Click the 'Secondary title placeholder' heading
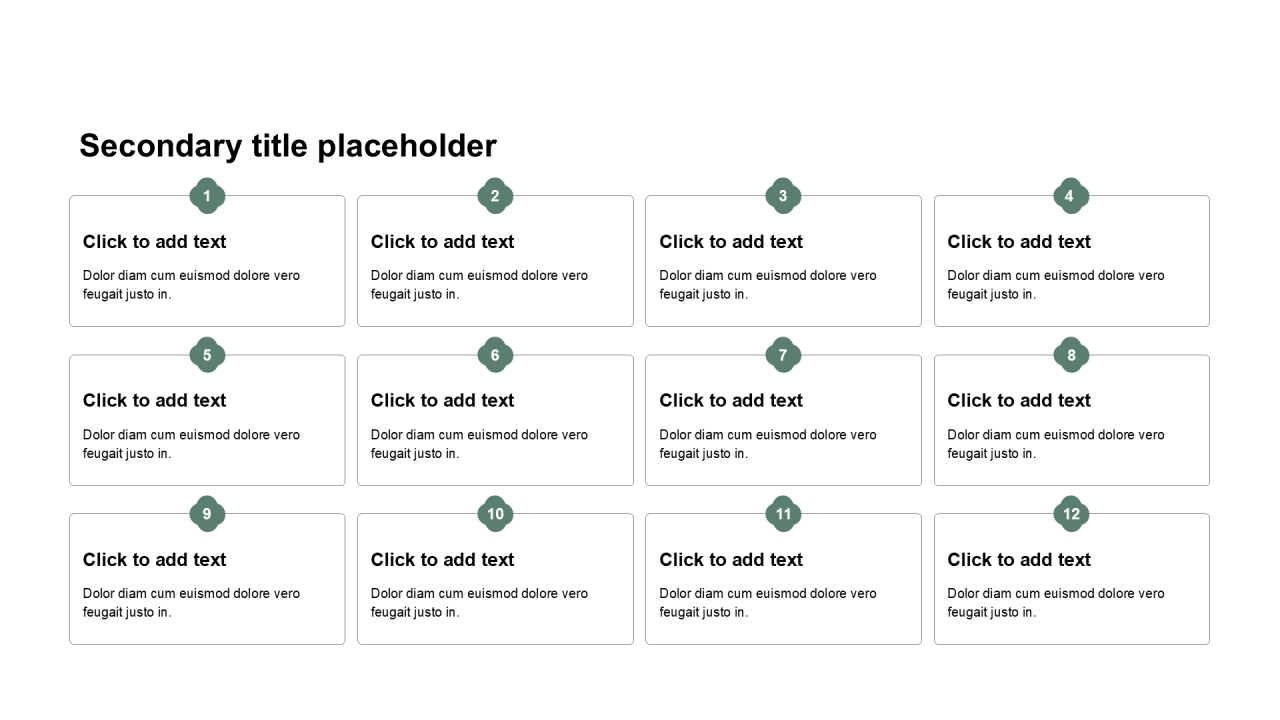The height and width of the screenshot is (720, 1280). pyautogui.click(x=288, y=146)
